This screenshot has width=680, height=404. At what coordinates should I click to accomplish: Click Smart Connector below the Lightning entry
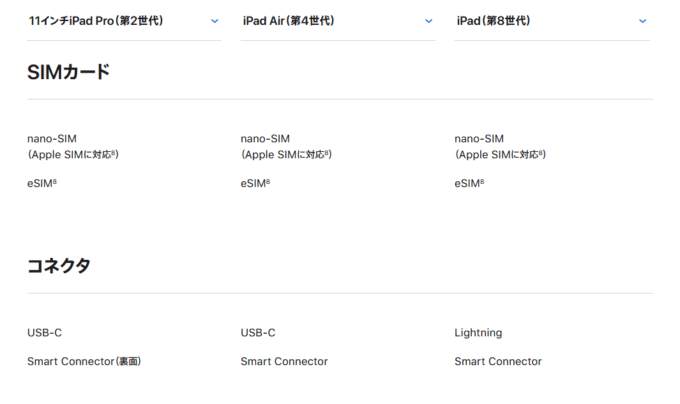tap(498, 362)
